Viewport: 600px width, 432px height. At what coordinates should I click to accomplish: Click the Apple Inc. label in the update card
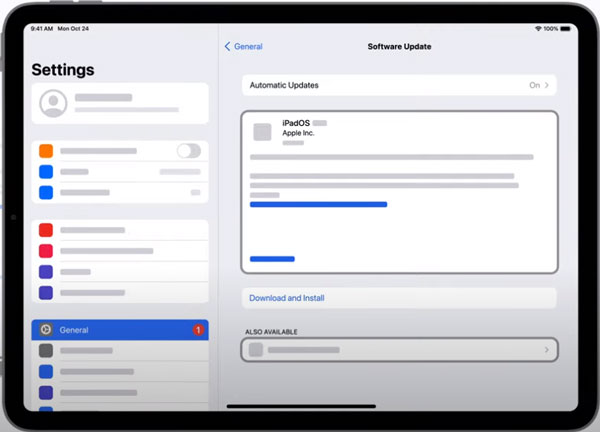pyautogui.click(x=298, y=133)
